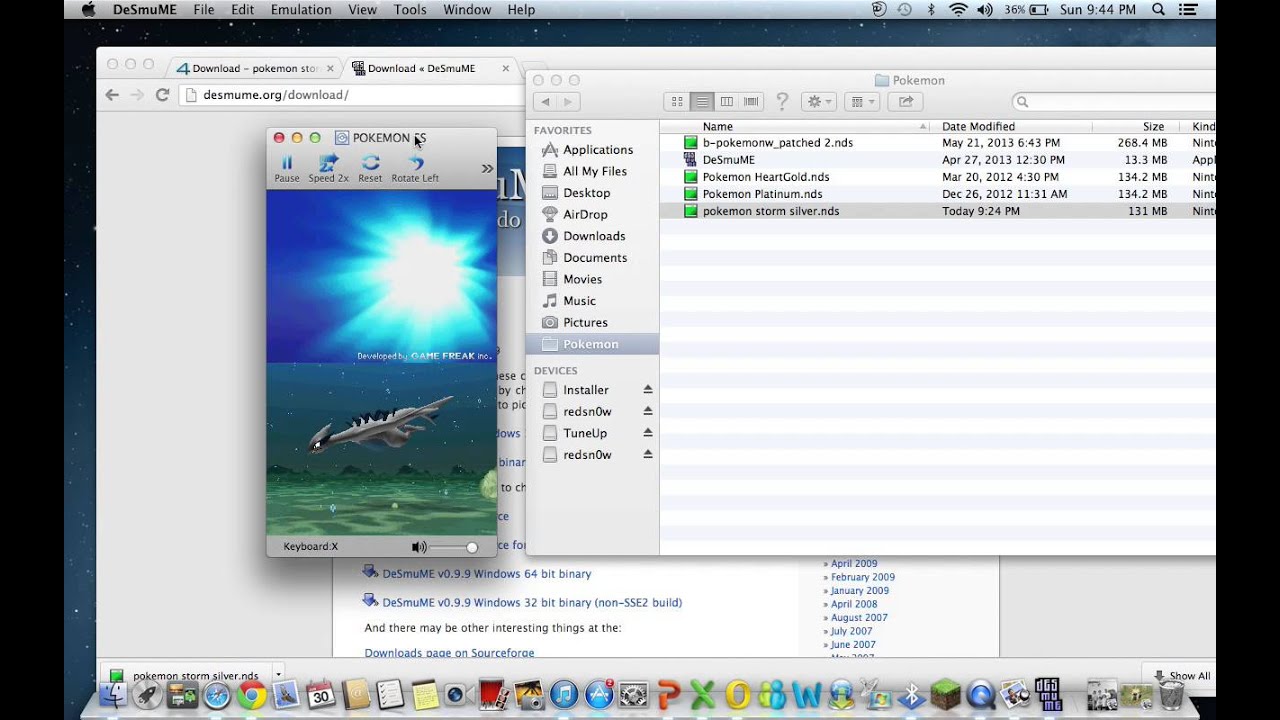The height and width of the screenshot is (720, 1280).
Task: Select the Pokemon folder in sidebar
Action: (592, 344)
